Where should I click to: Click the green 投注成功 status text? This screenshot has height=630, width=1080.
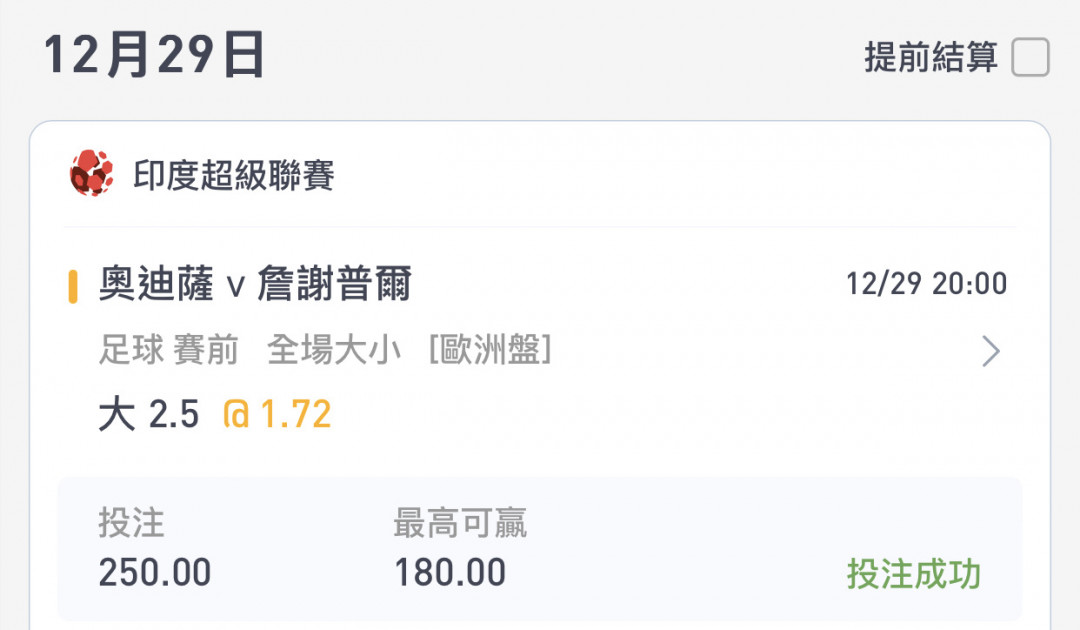913,574
